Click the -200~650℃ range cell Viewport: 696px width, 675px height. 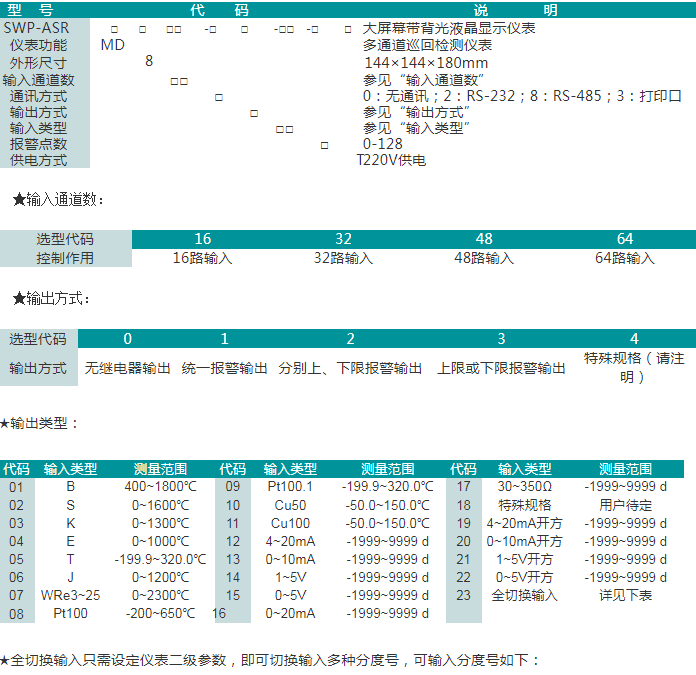point(160,613)
